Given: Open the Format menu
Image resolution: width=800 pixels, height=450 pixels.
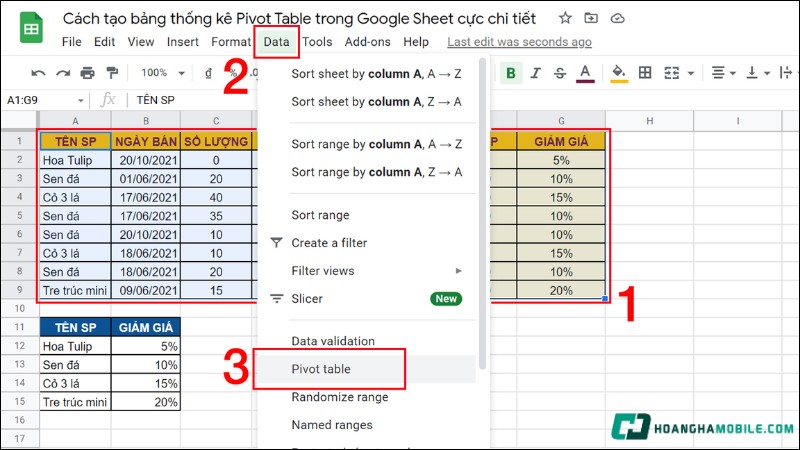Looking at the screenshot, I should pos(231,42).
